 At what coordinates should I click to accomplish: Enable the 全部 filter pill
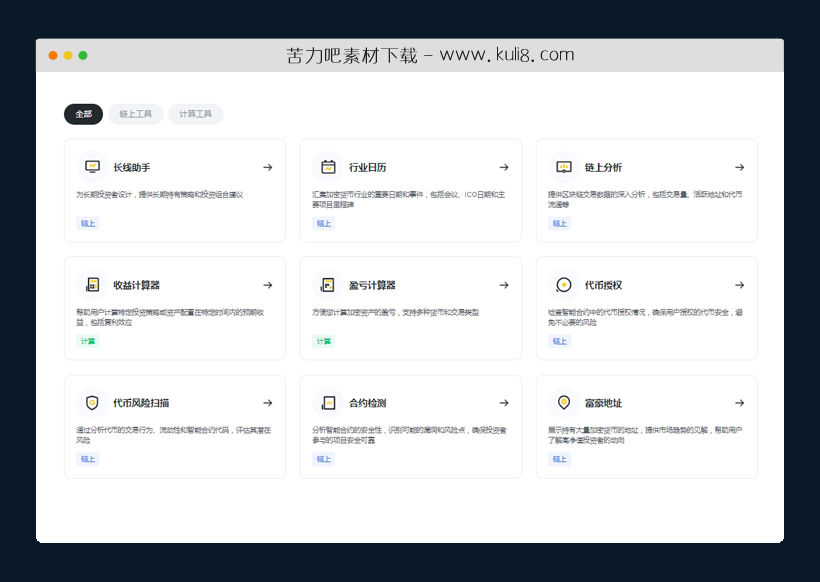(83, 114)
